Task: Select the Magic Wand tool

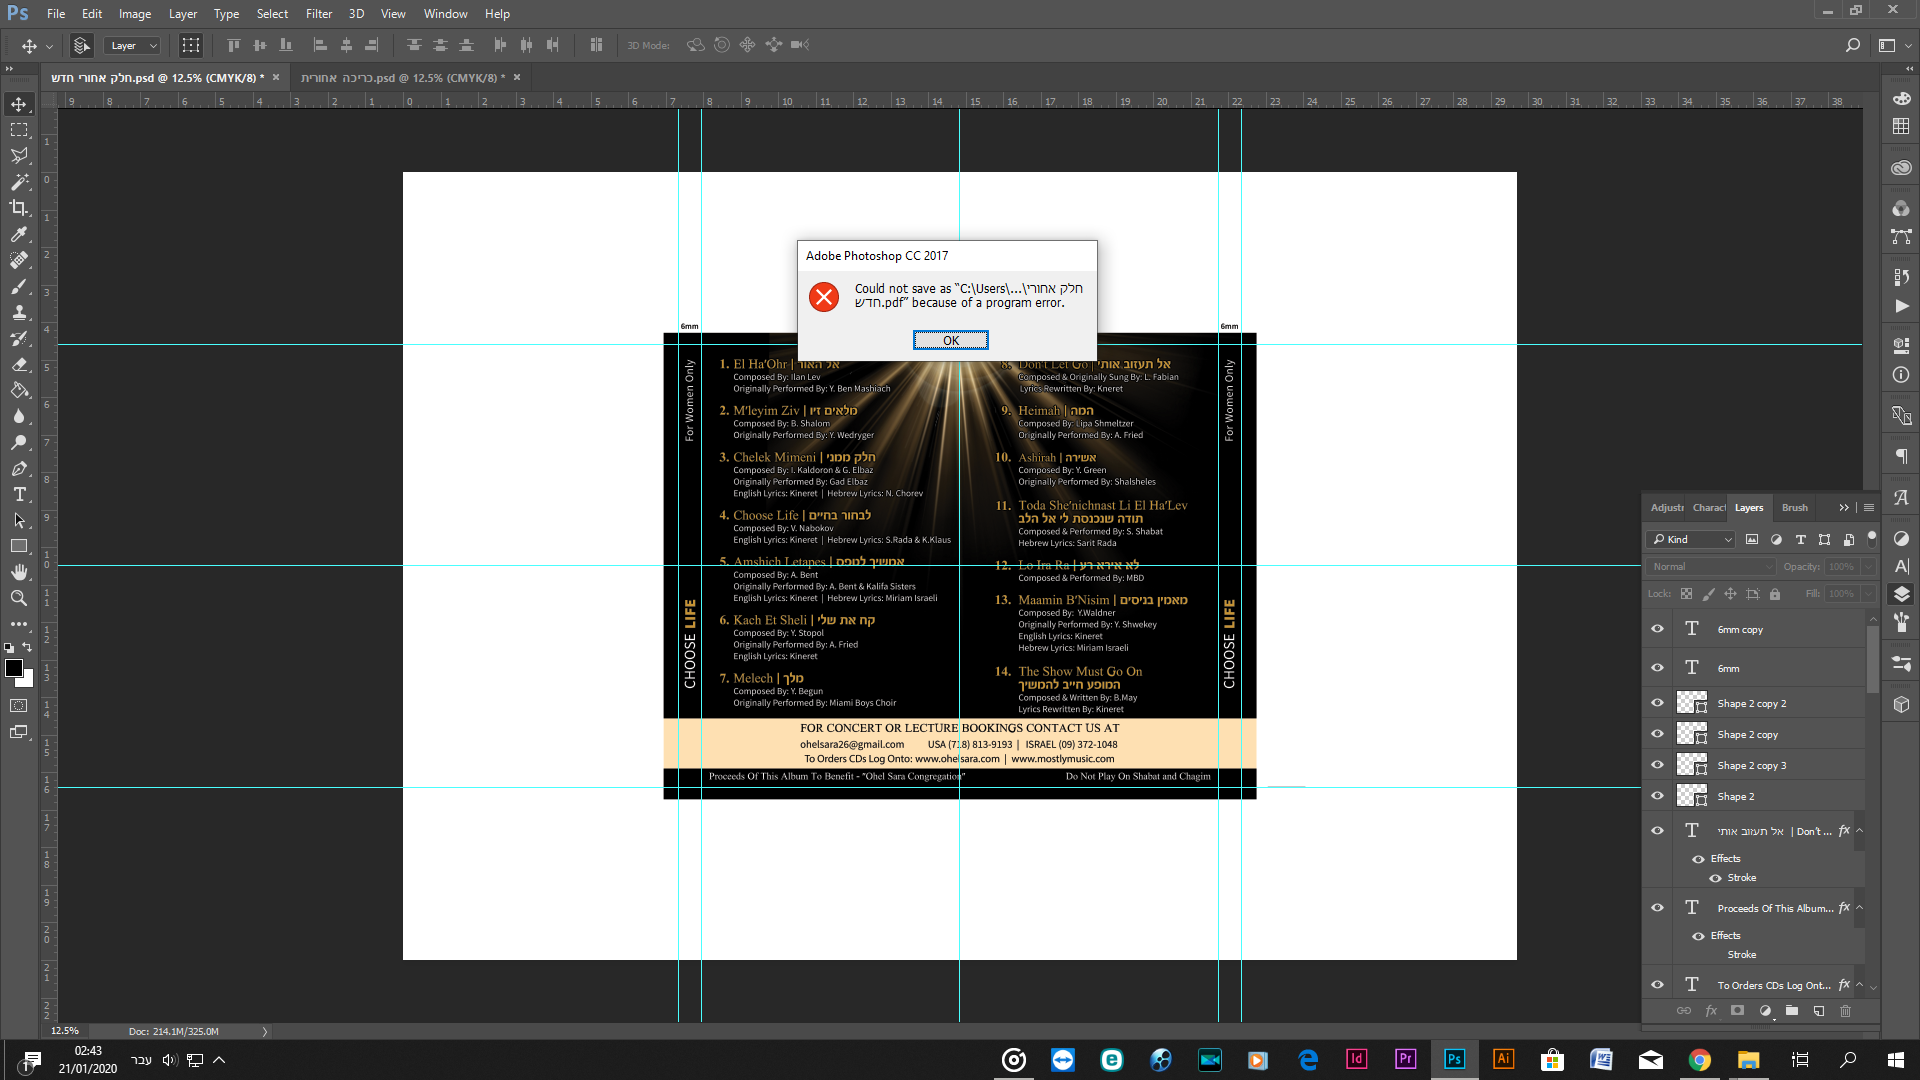Action: click(x=19, y=182)
